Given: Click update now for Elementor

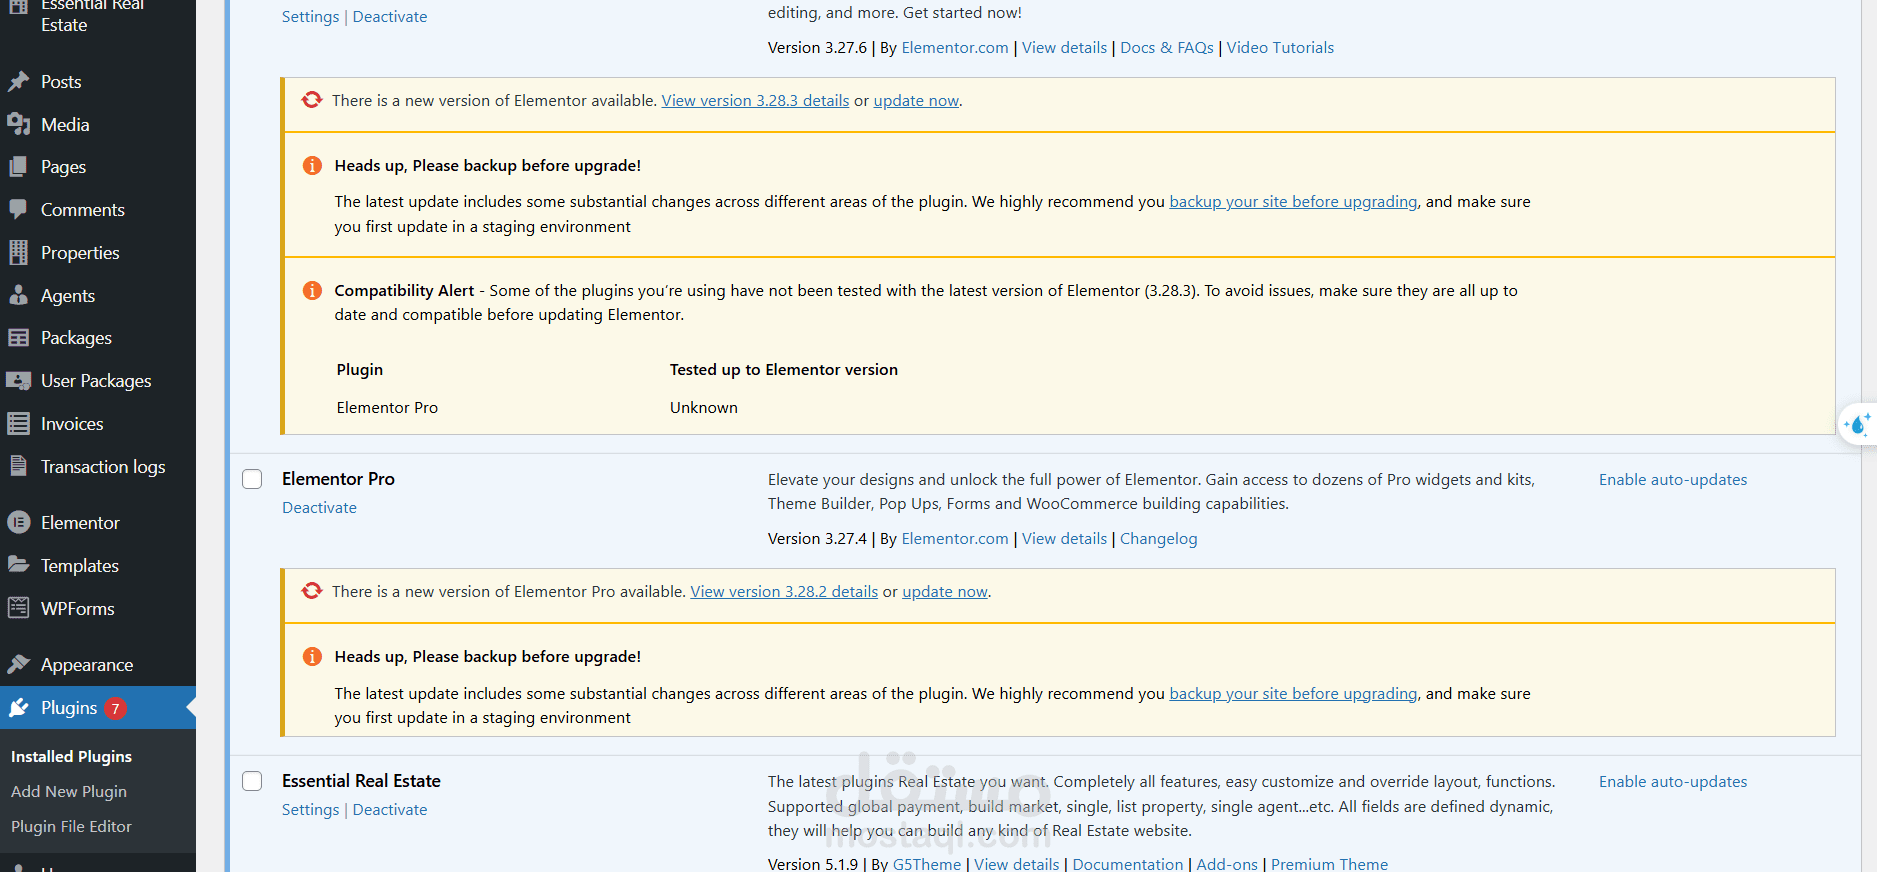Looking at the screenshot, I should (916, 101).
